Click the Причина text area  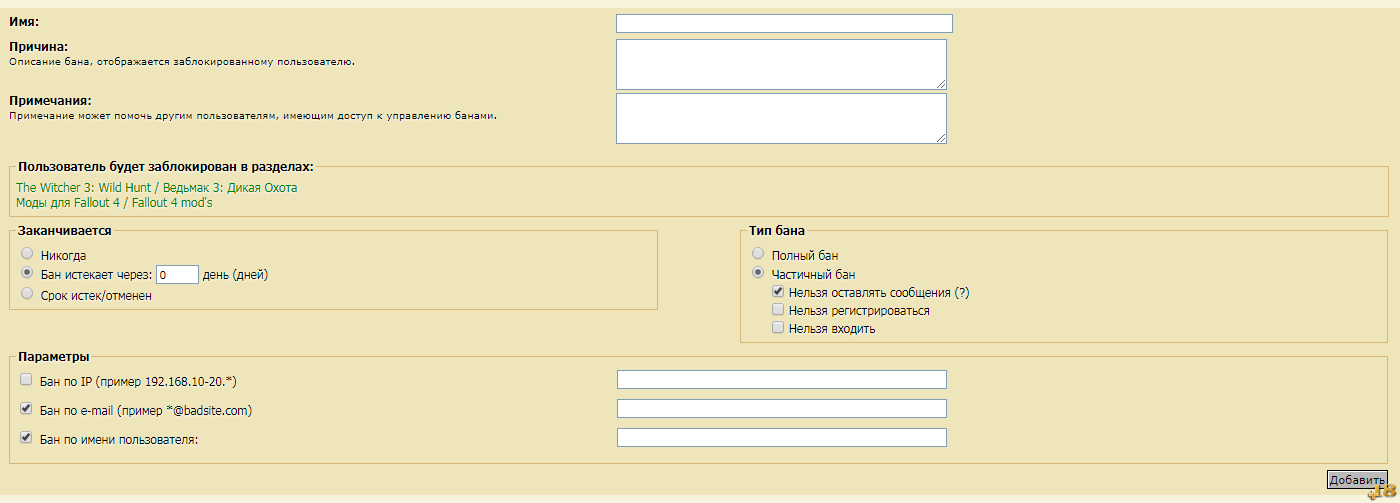pyautogui.click(x=781, y=64)
